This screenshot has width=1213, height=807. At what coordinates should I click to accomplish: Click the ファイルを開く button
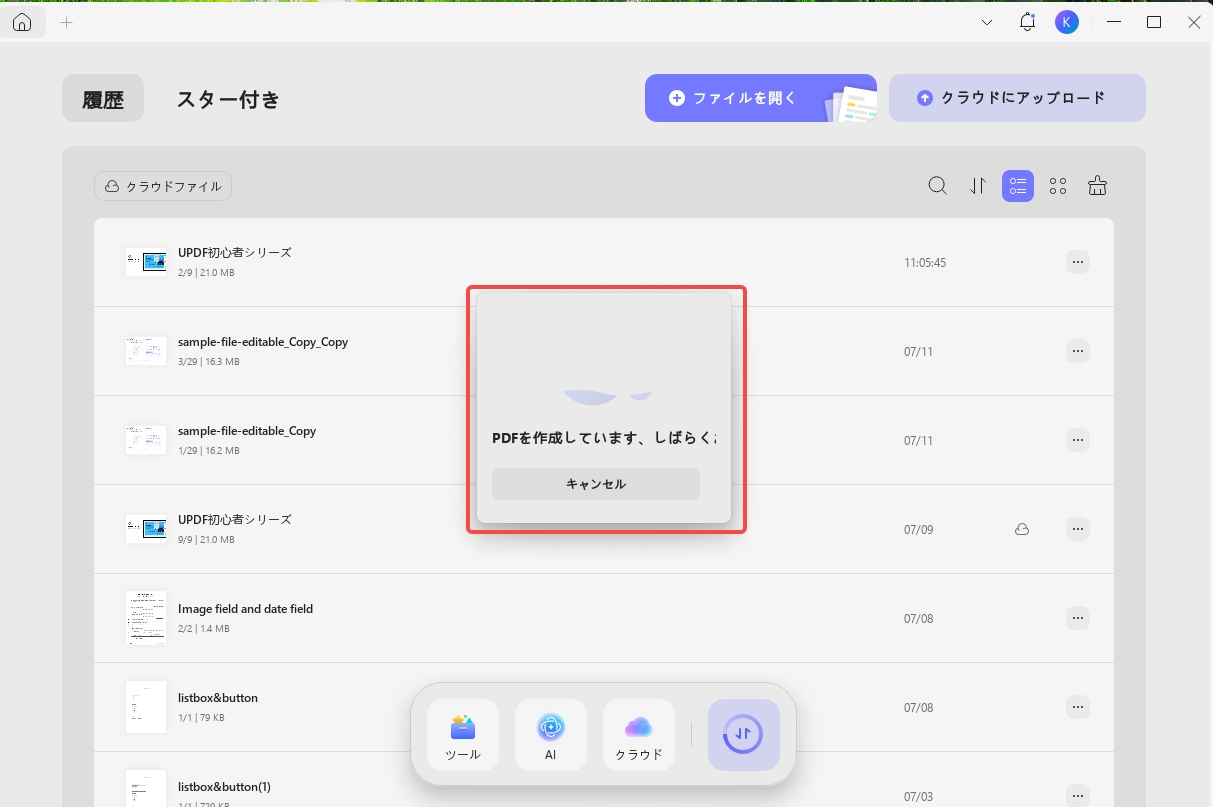pyautogui.click(x=760, y=98)
